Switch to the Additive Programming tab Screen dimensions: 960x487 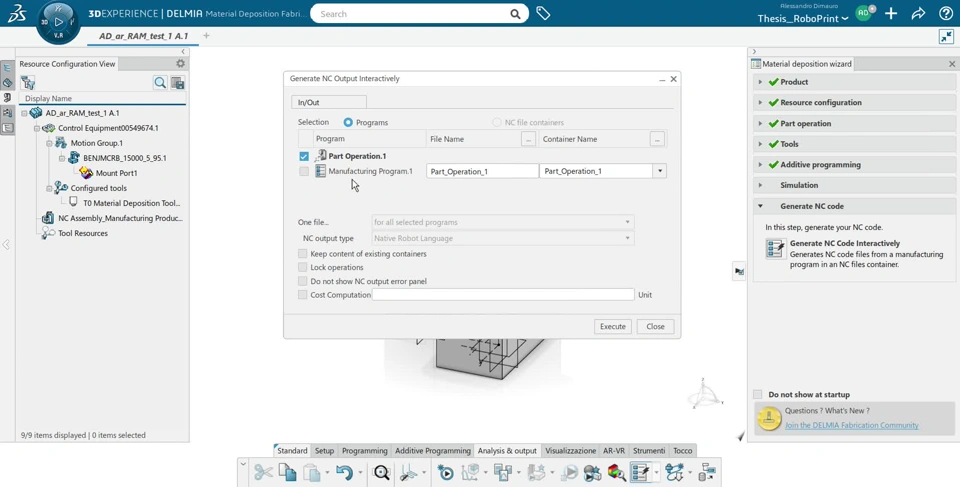[x=433, y=450]
